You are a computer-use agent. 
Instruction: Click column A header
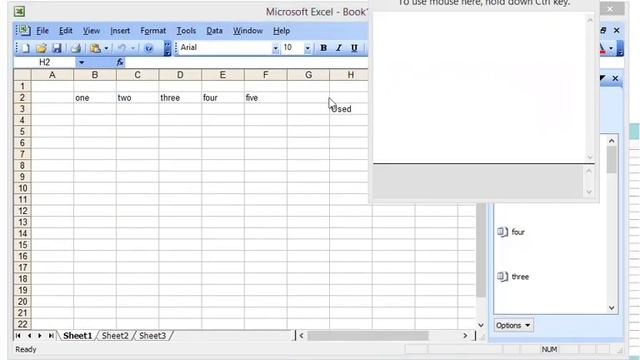(52, 75)
